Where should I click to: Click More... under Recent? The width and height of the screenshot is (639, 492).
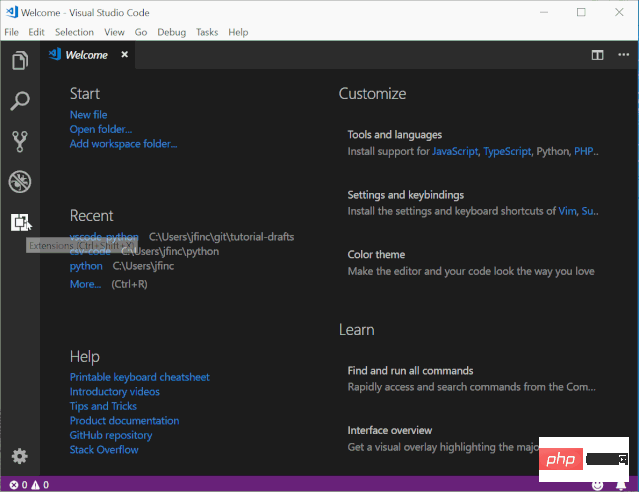(x=85, y=284)
